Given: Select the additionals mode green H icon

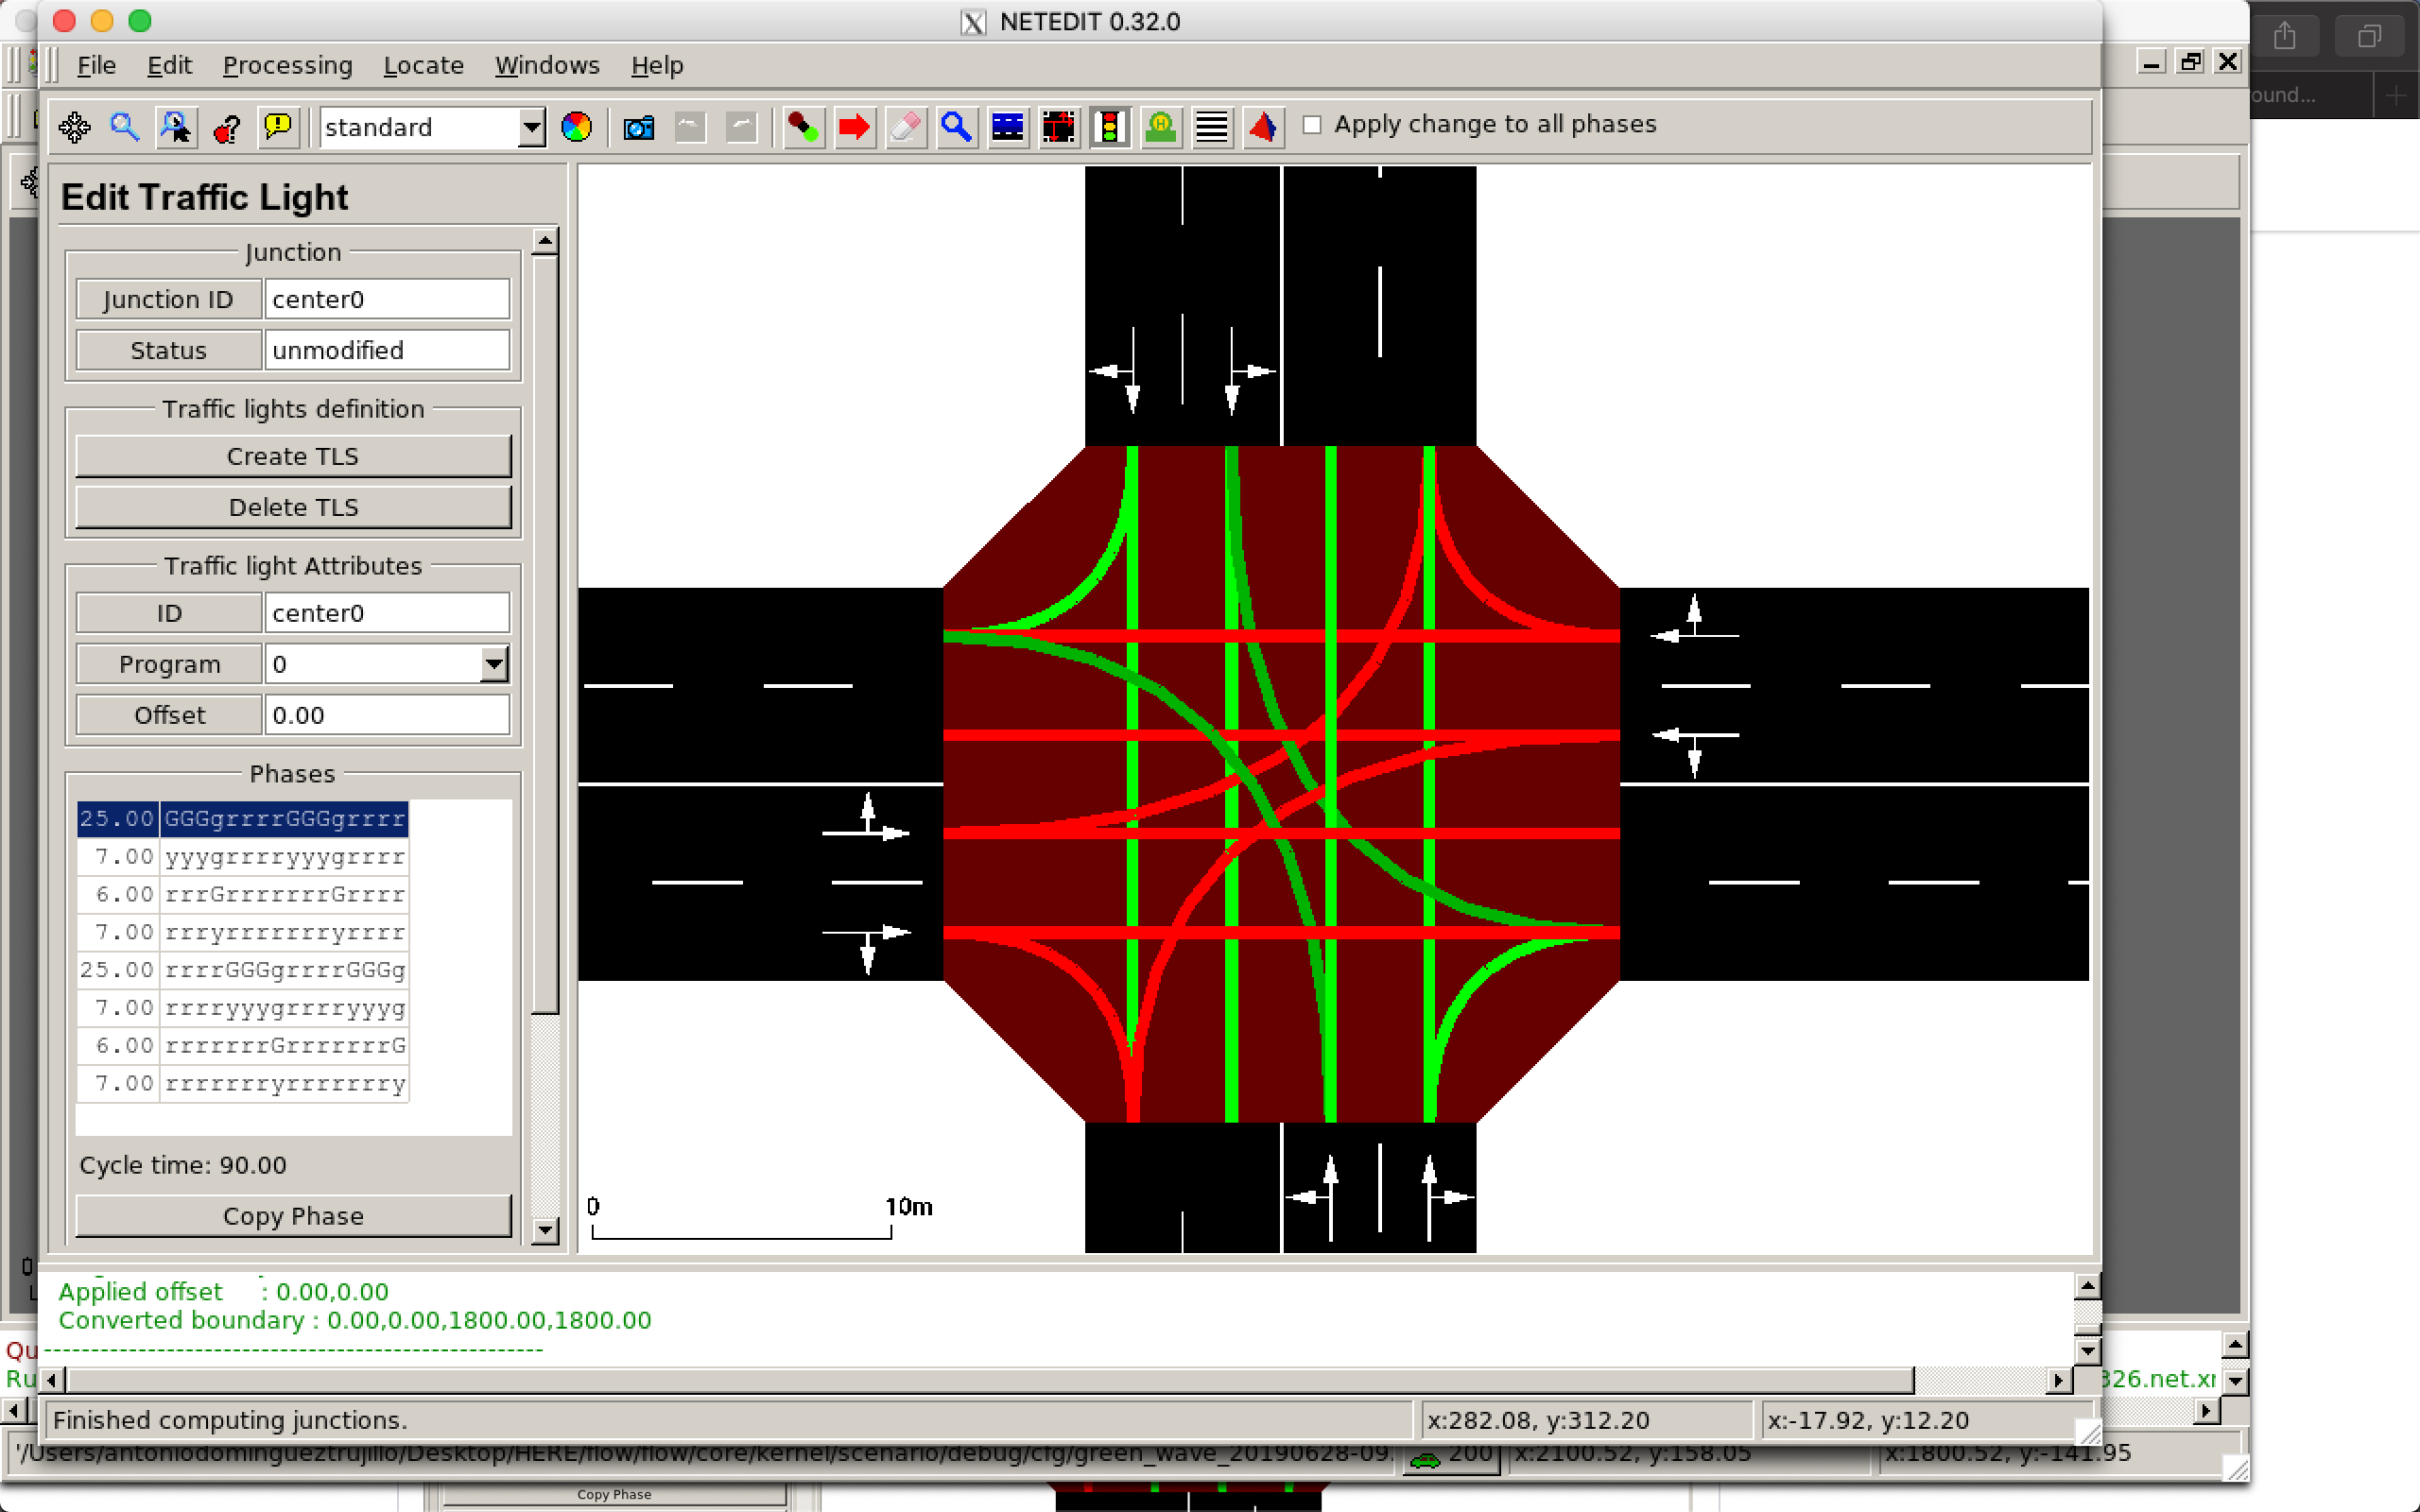Looking at the screenshot, I should pyautogui.click(x=1160, y=127).
